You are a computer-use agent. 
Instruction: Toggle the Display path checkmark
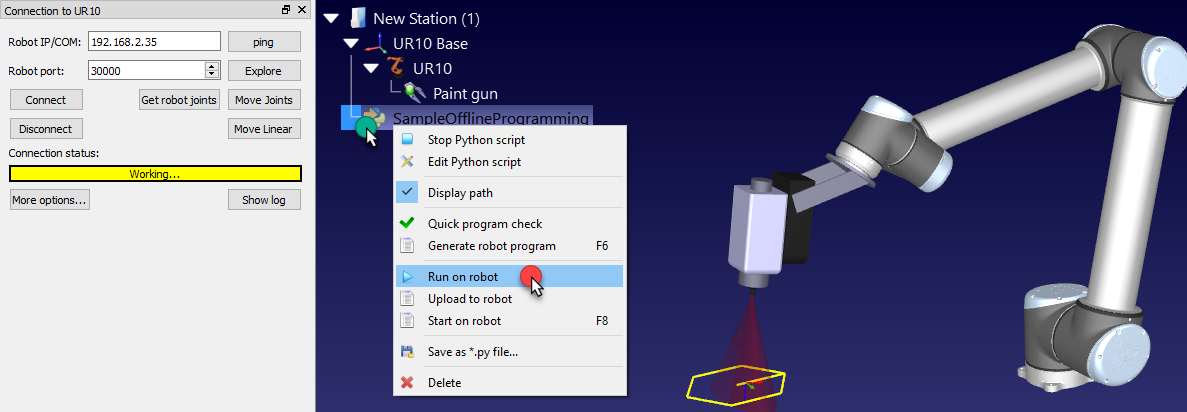[x=407, y=193]
